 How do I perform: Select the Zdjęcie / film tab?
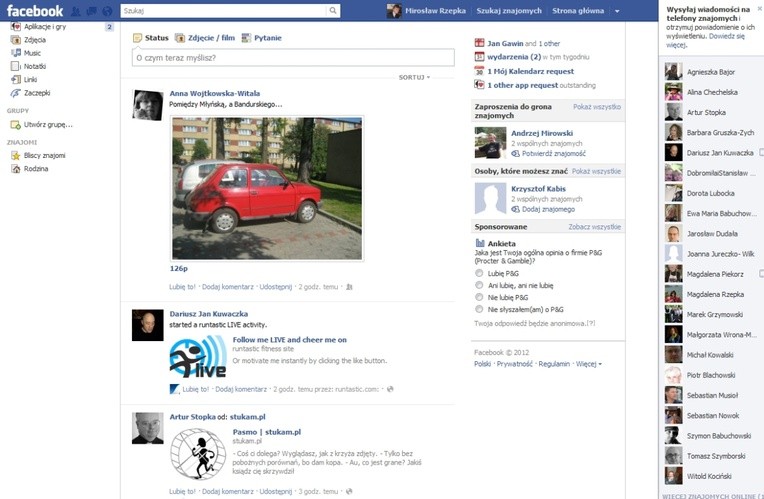point(205,38)
